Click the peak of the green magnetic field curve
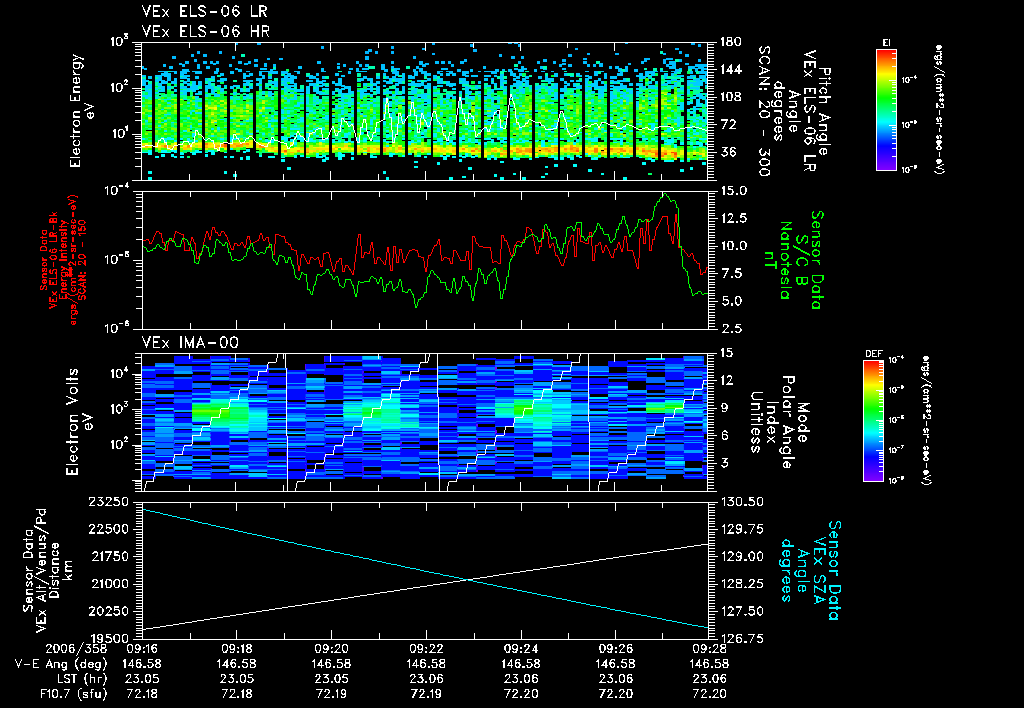The width and height of the screenshot is (1024, 708). point(664,193)
